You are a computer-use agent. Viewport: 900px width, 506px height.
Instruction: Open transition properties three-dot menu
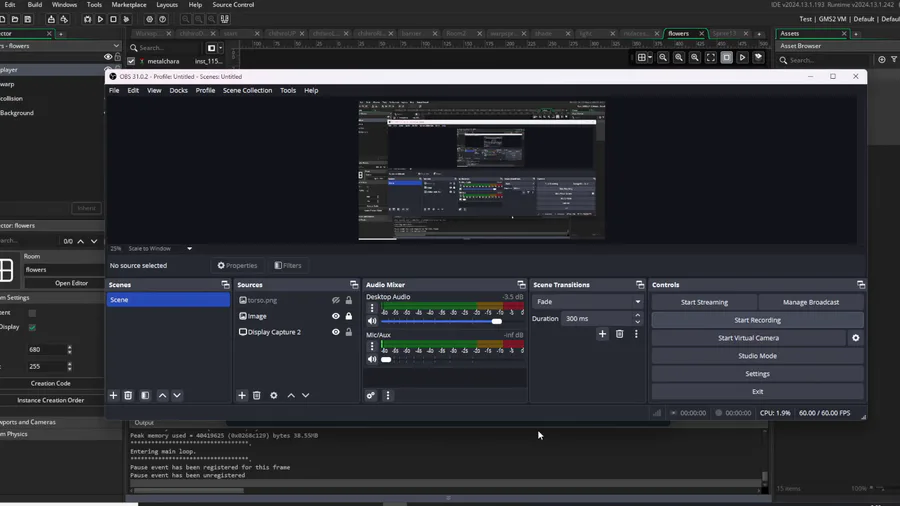(x=636, y=334)
